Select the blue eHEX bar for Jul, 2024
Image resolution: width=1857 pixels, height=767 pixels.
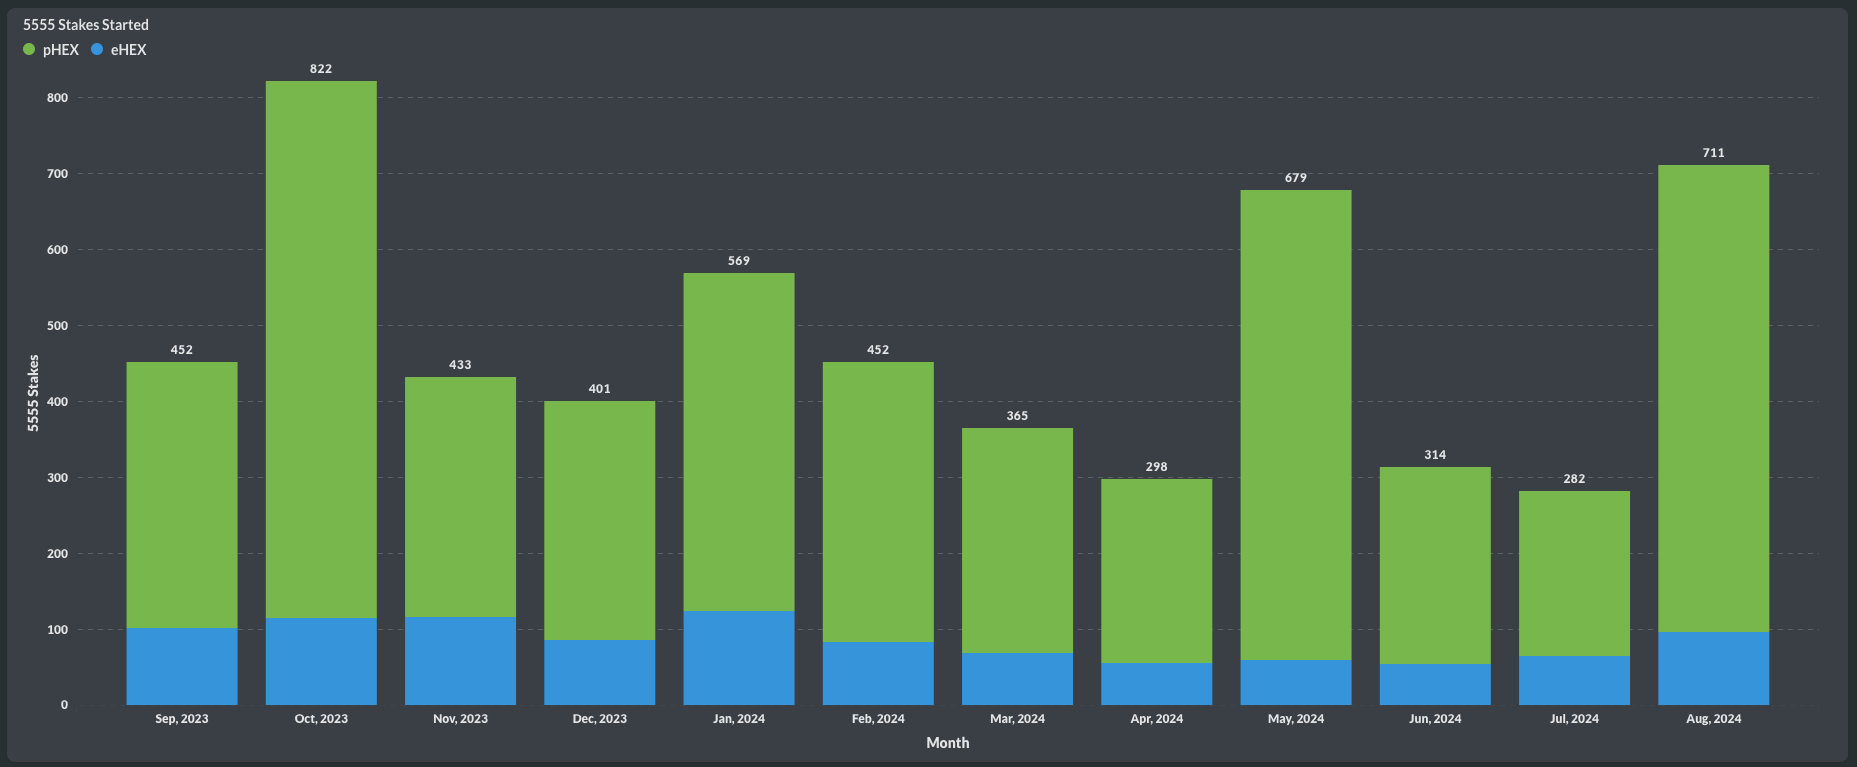[1574, 680]
